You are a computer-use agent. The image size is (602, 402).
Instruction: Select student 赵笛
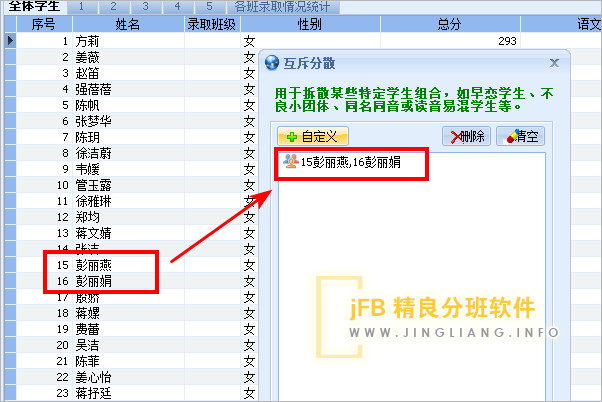(x=87, y=73)
